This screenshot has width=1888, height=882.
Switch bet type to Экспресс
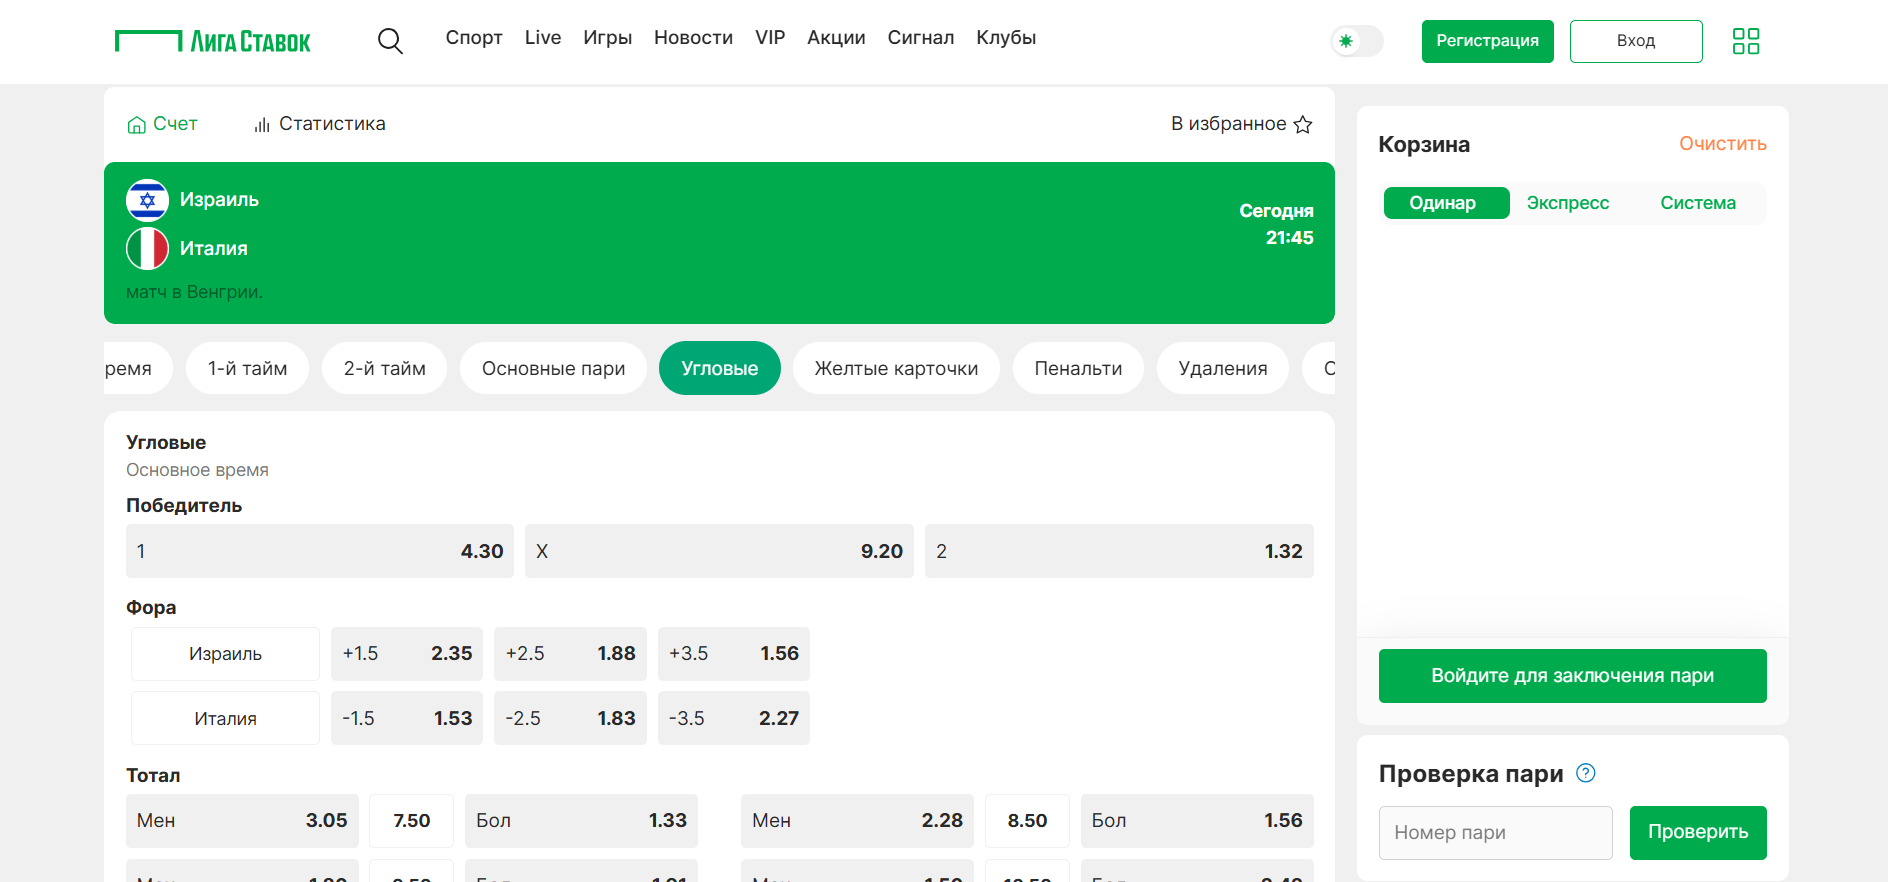(1567, 203)
